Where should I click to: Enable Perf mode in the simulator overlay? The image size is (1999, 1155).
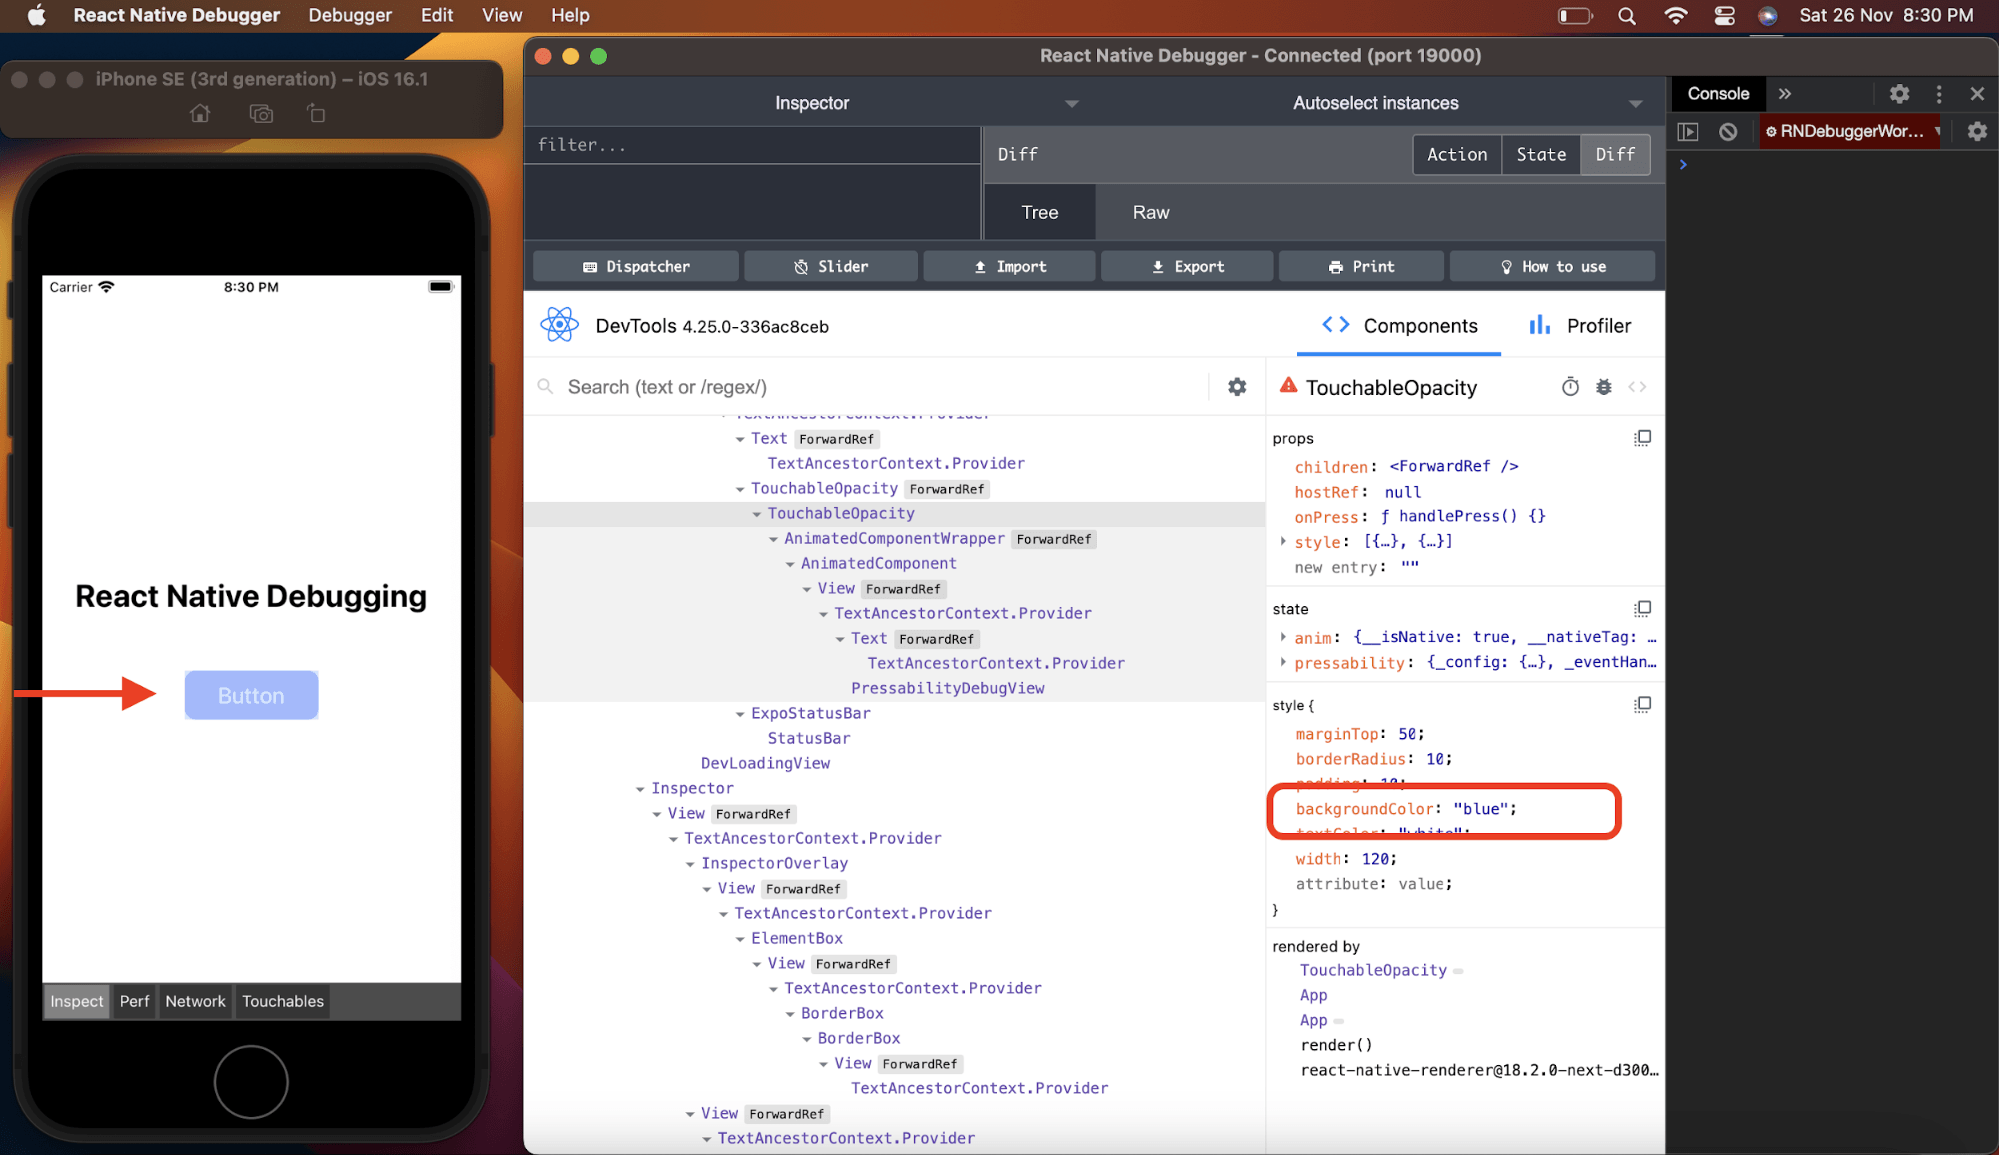[134, 1001]
